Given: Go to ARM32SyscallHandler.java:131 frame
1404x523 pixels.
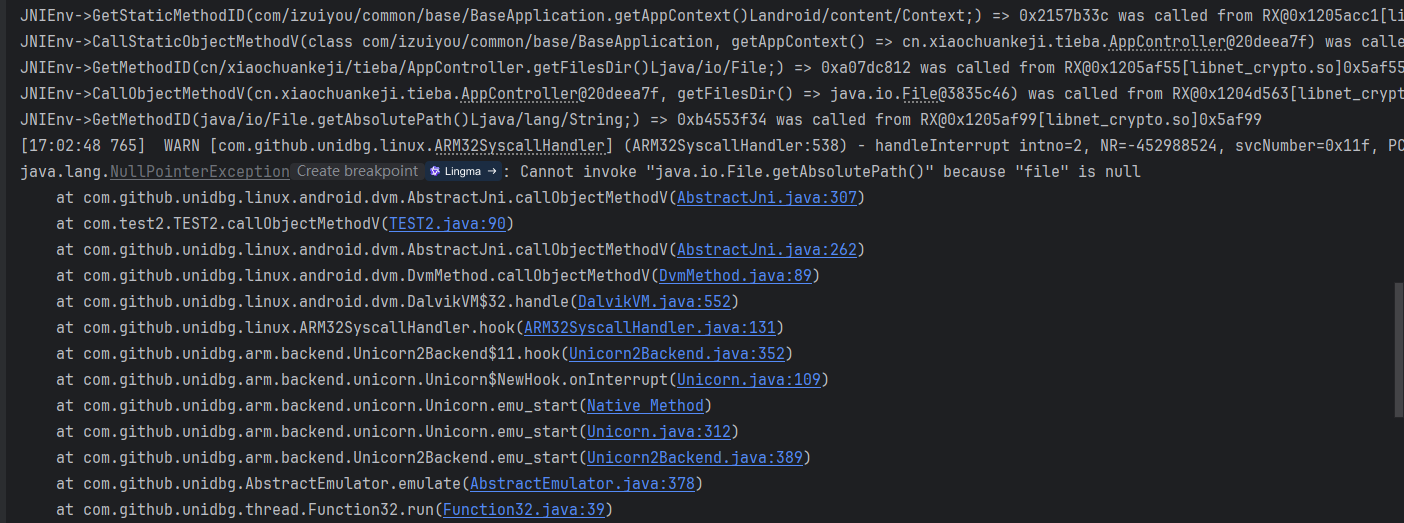Looking at the screenshot, I should point(650,327).
